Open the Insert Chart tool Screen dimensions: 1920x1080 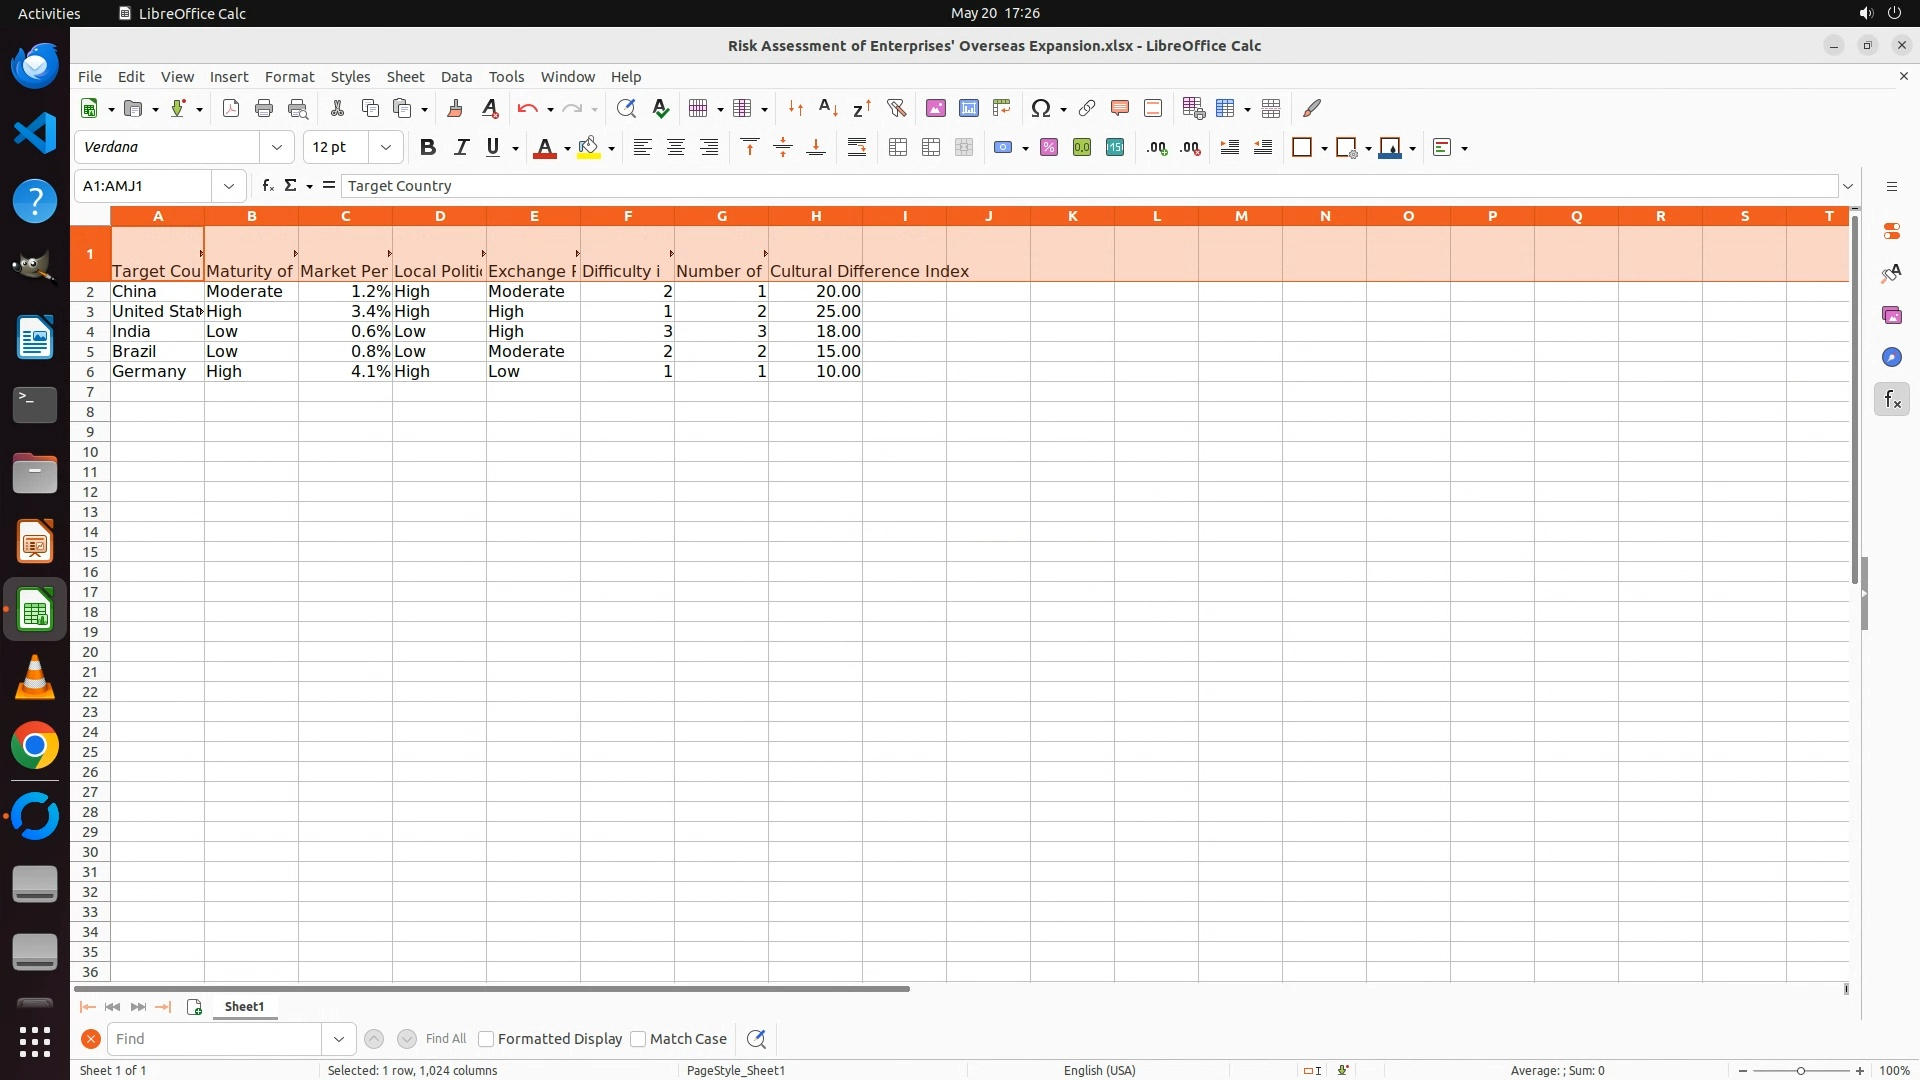tap(968, 108)
